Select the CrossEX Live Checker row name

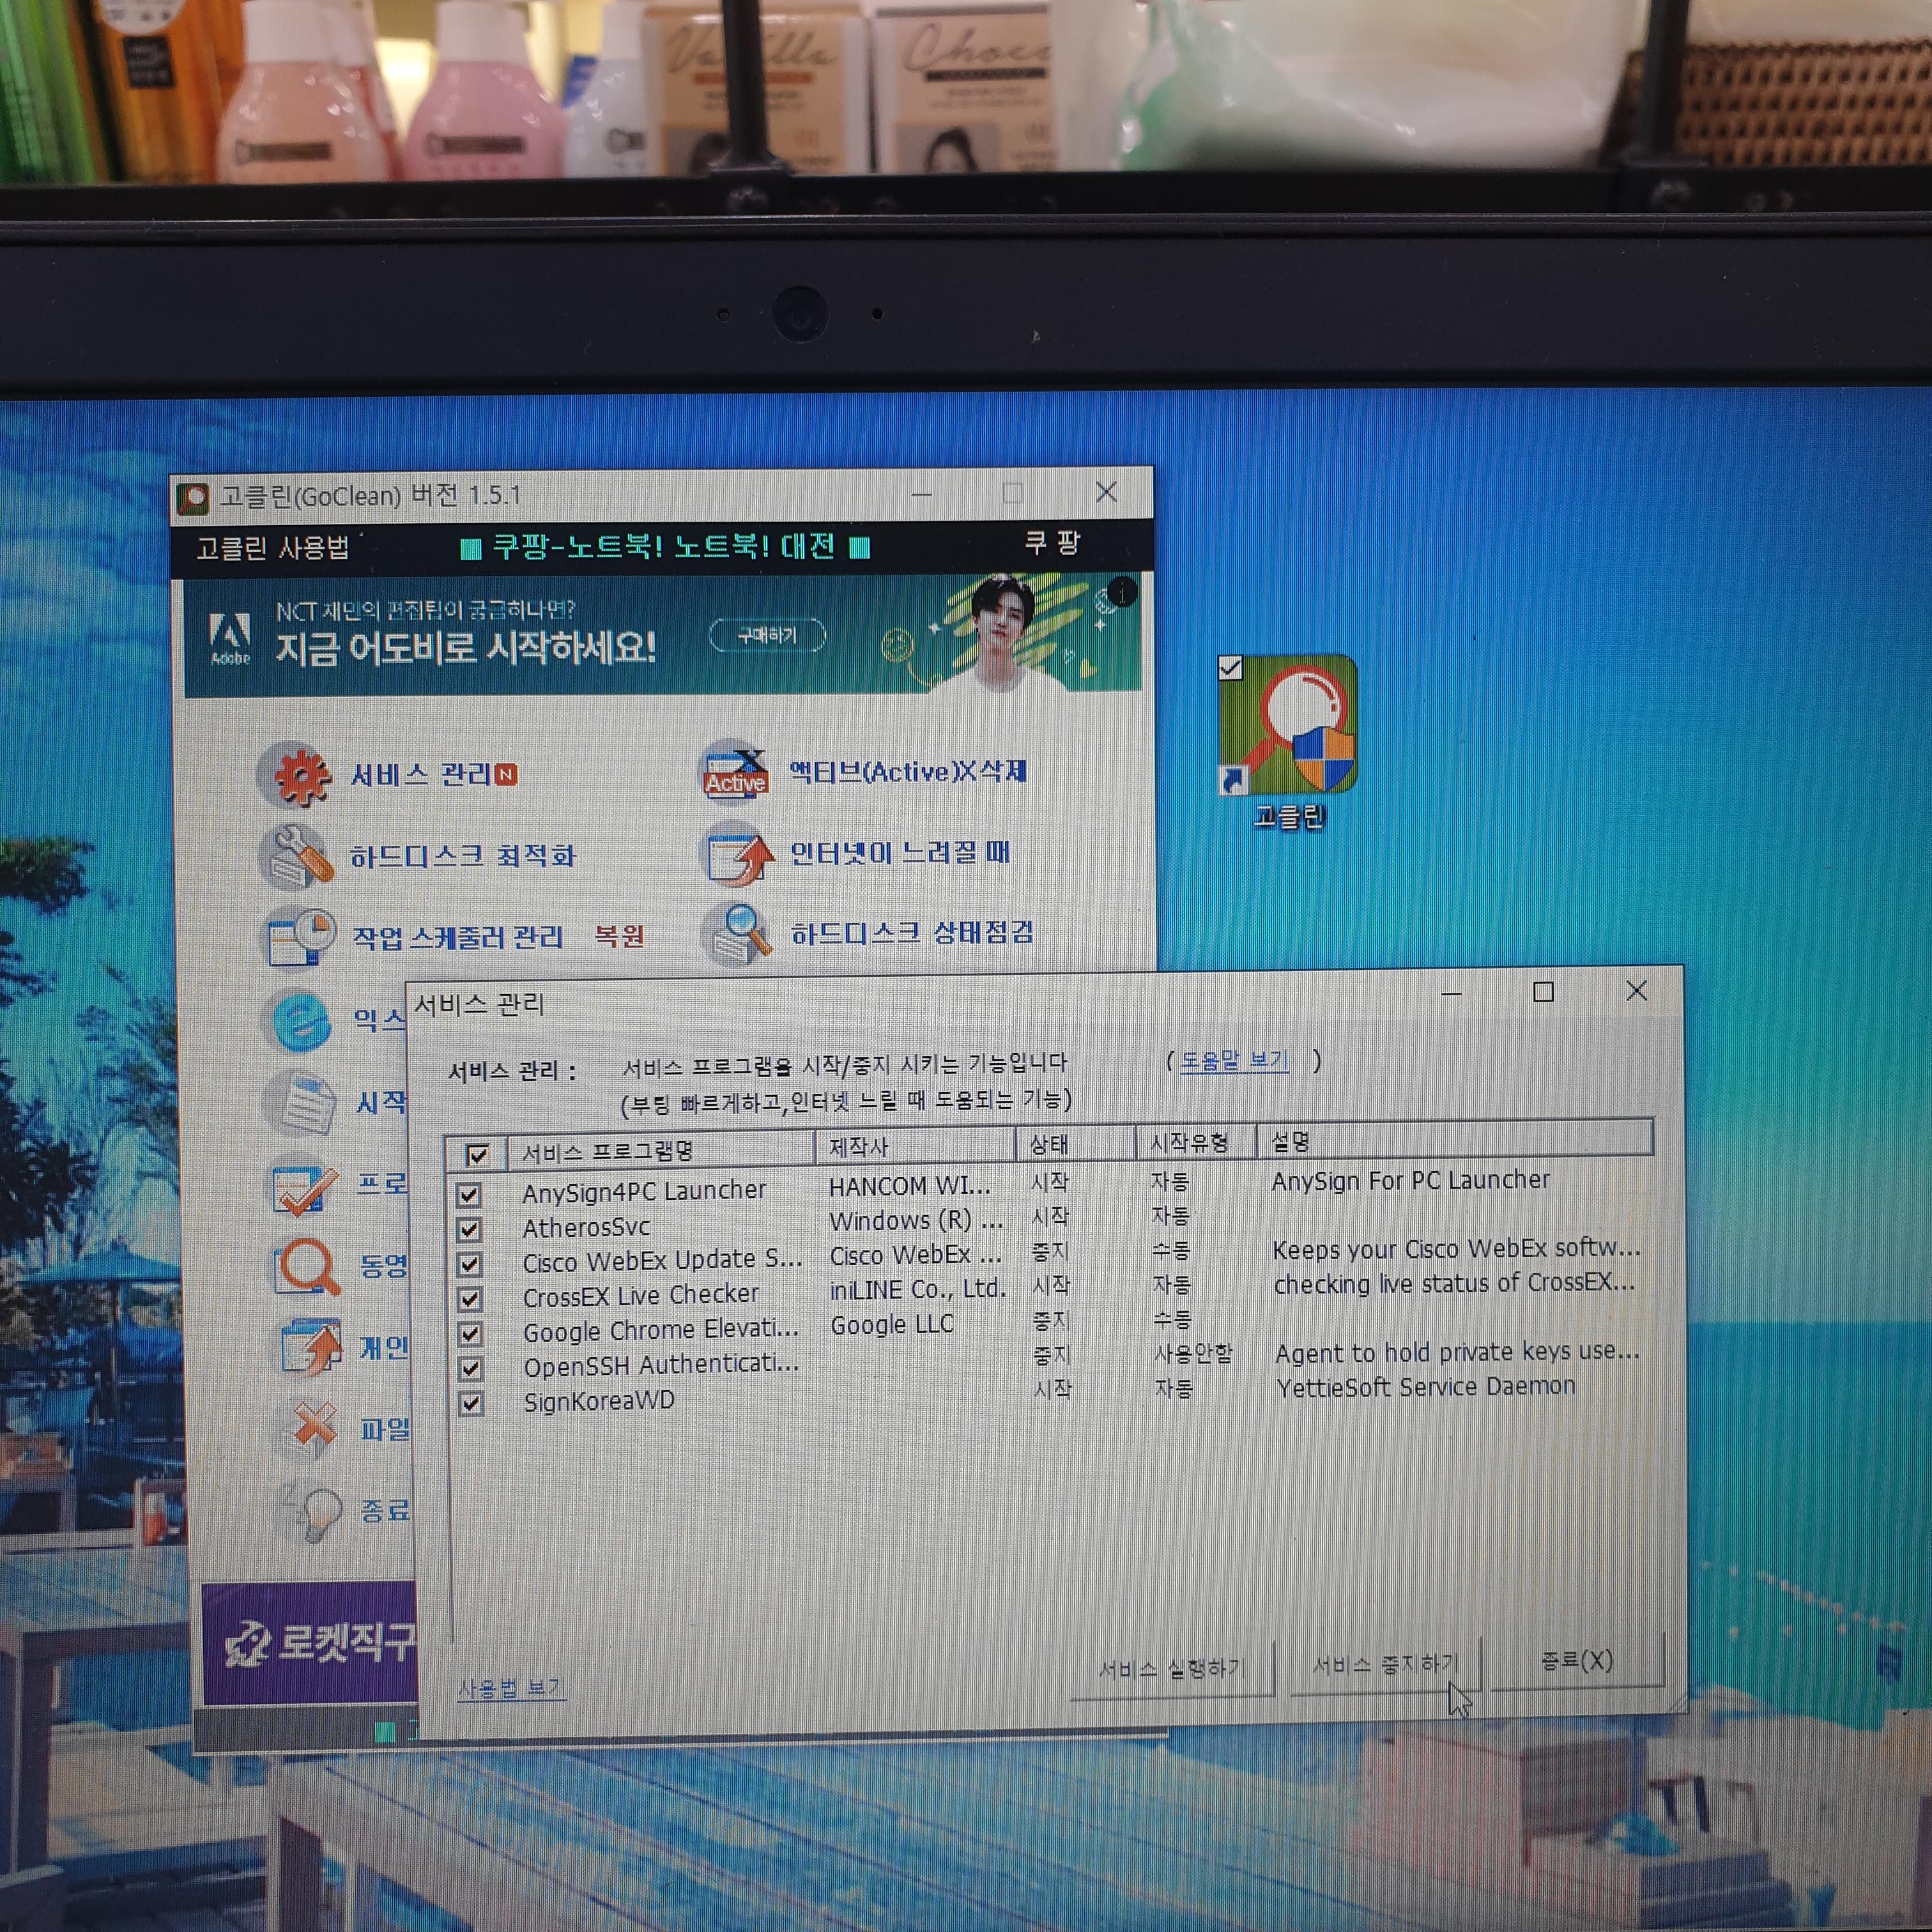click(641, 1295)
